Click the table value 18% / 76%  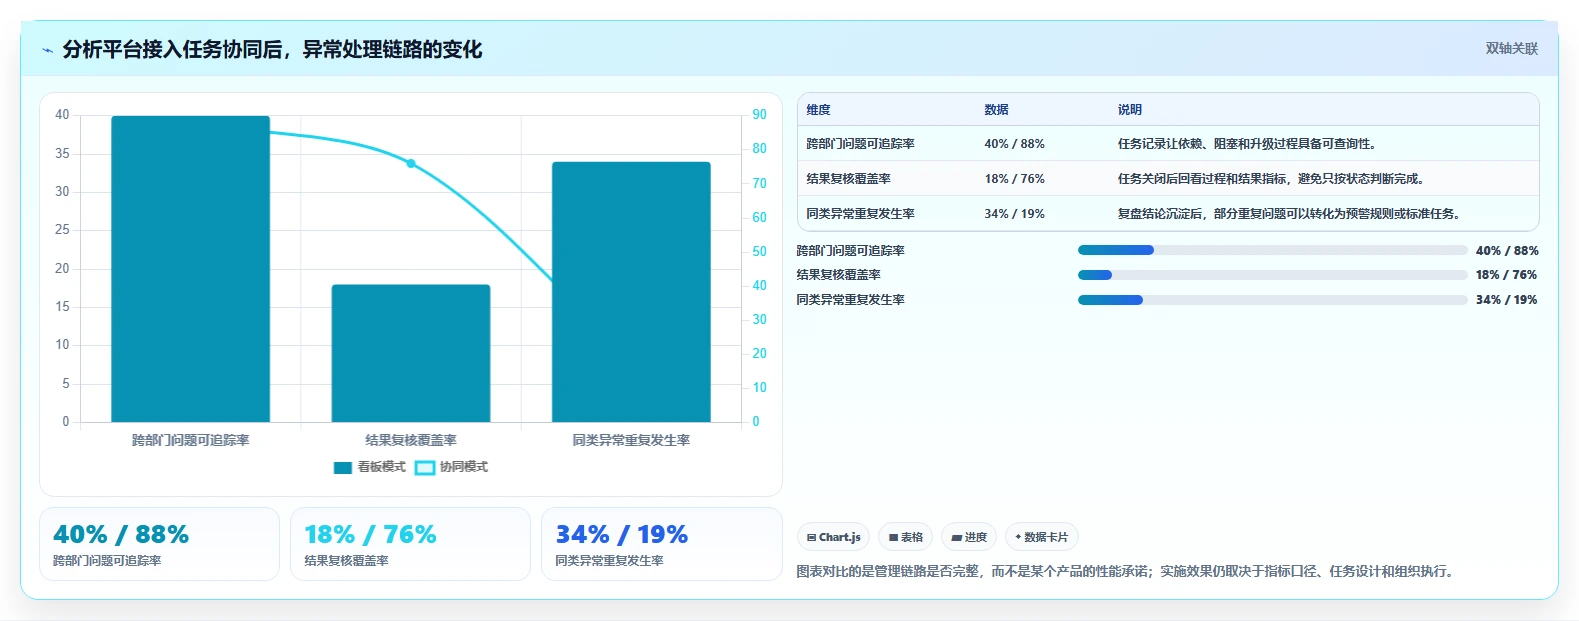pyautogui.click(x=1014, y=179)
